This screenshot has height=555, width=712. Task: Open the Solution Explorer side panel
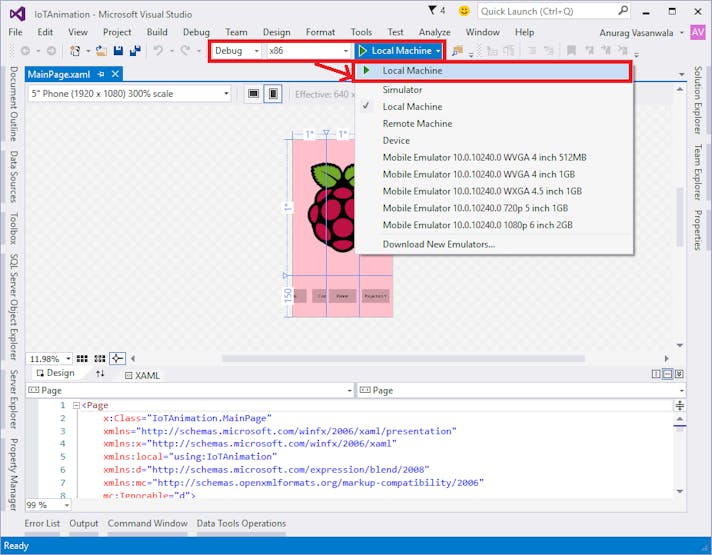[x=697, y=100]
